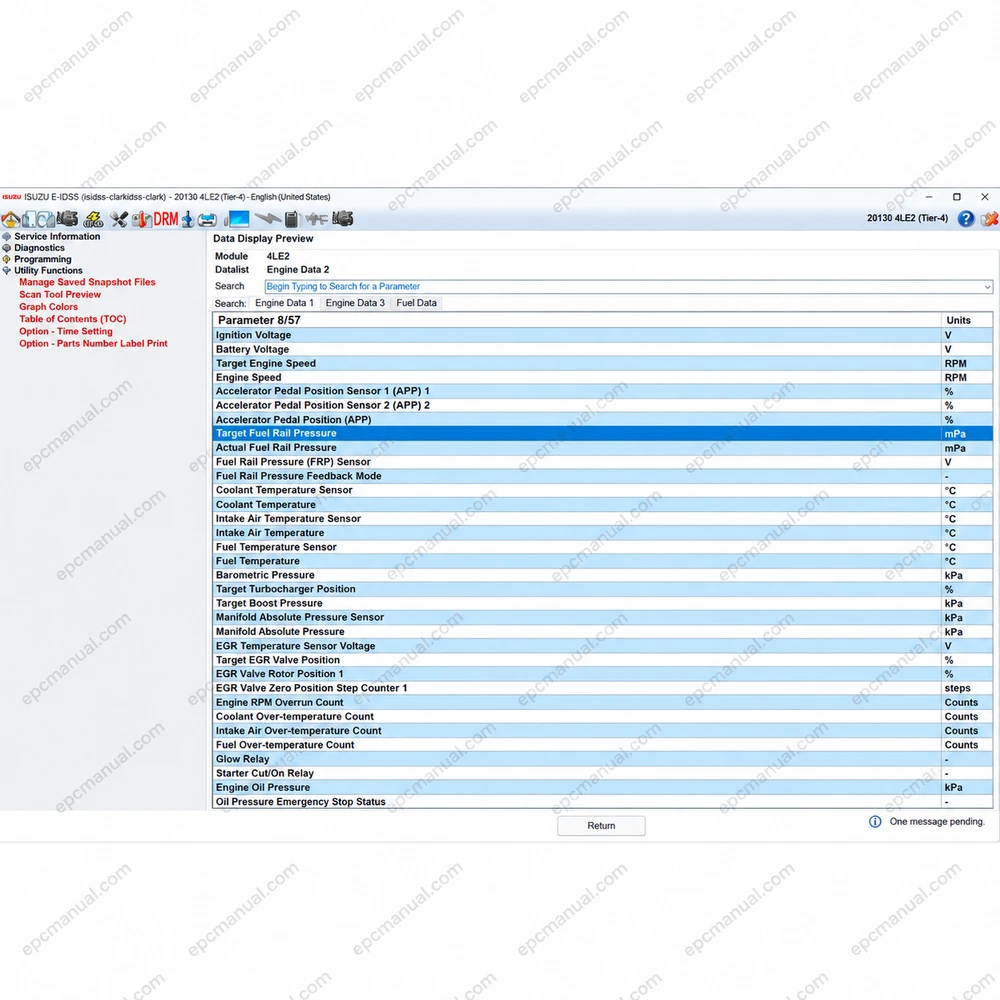
Task: Open Manage Saved Snapshot Files
Action: (87, 282)
